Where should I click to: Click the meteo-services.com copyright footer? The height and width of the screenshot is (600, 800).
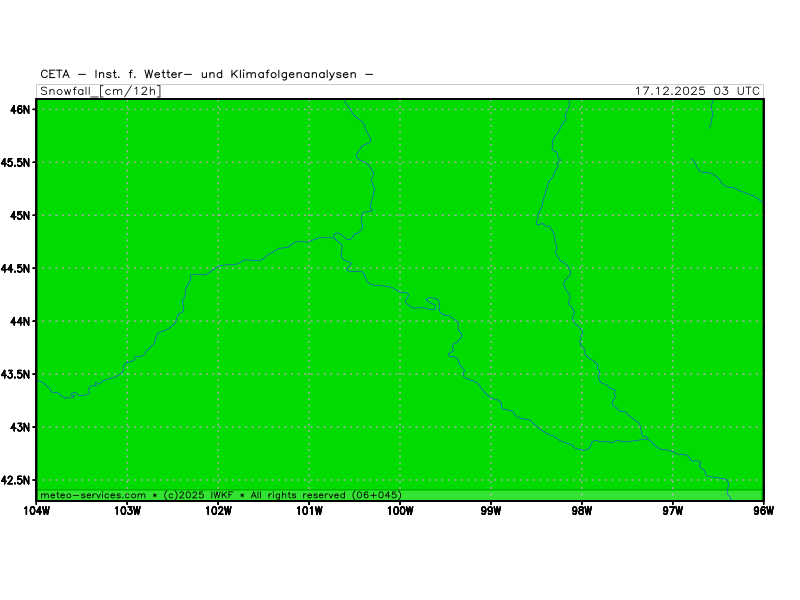coord(220,495)
